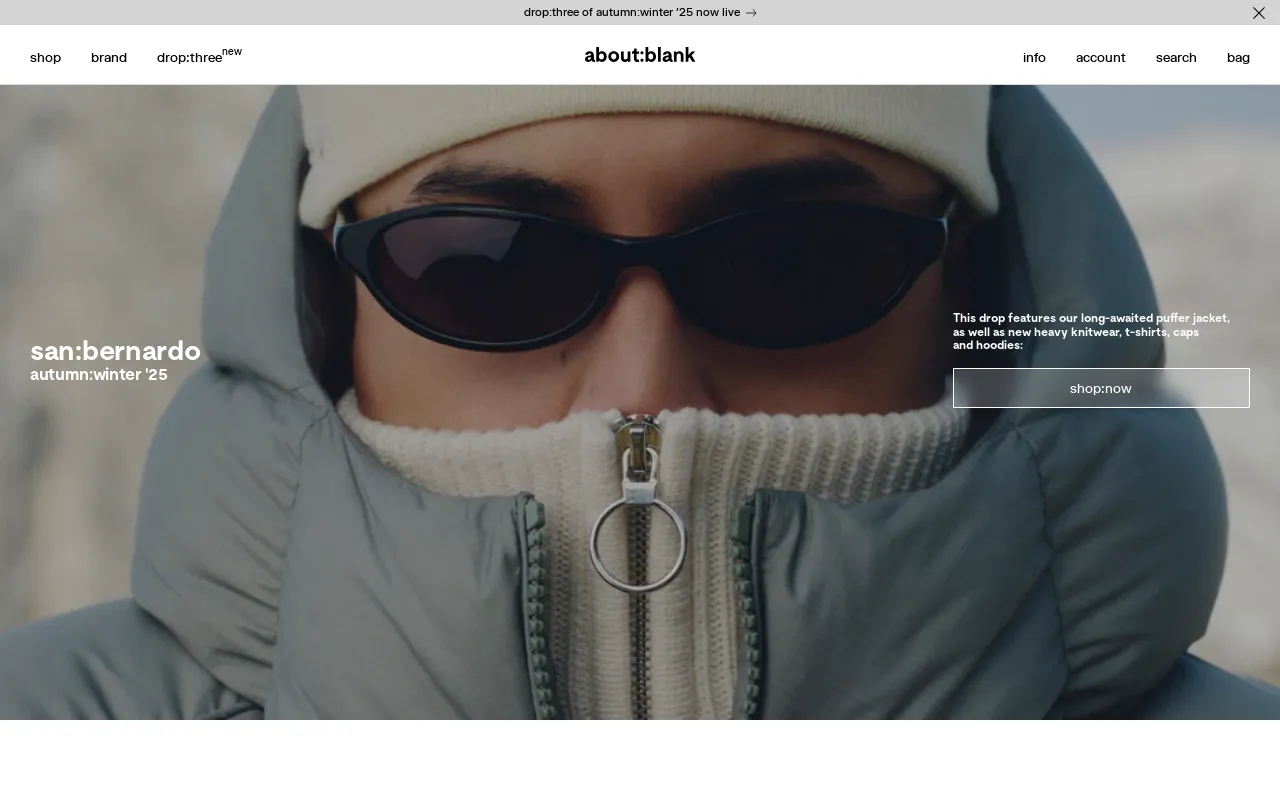The height and width of the screenshot is (800, 1280).
Task: Open the shop menu
Action: pos(45,58)
